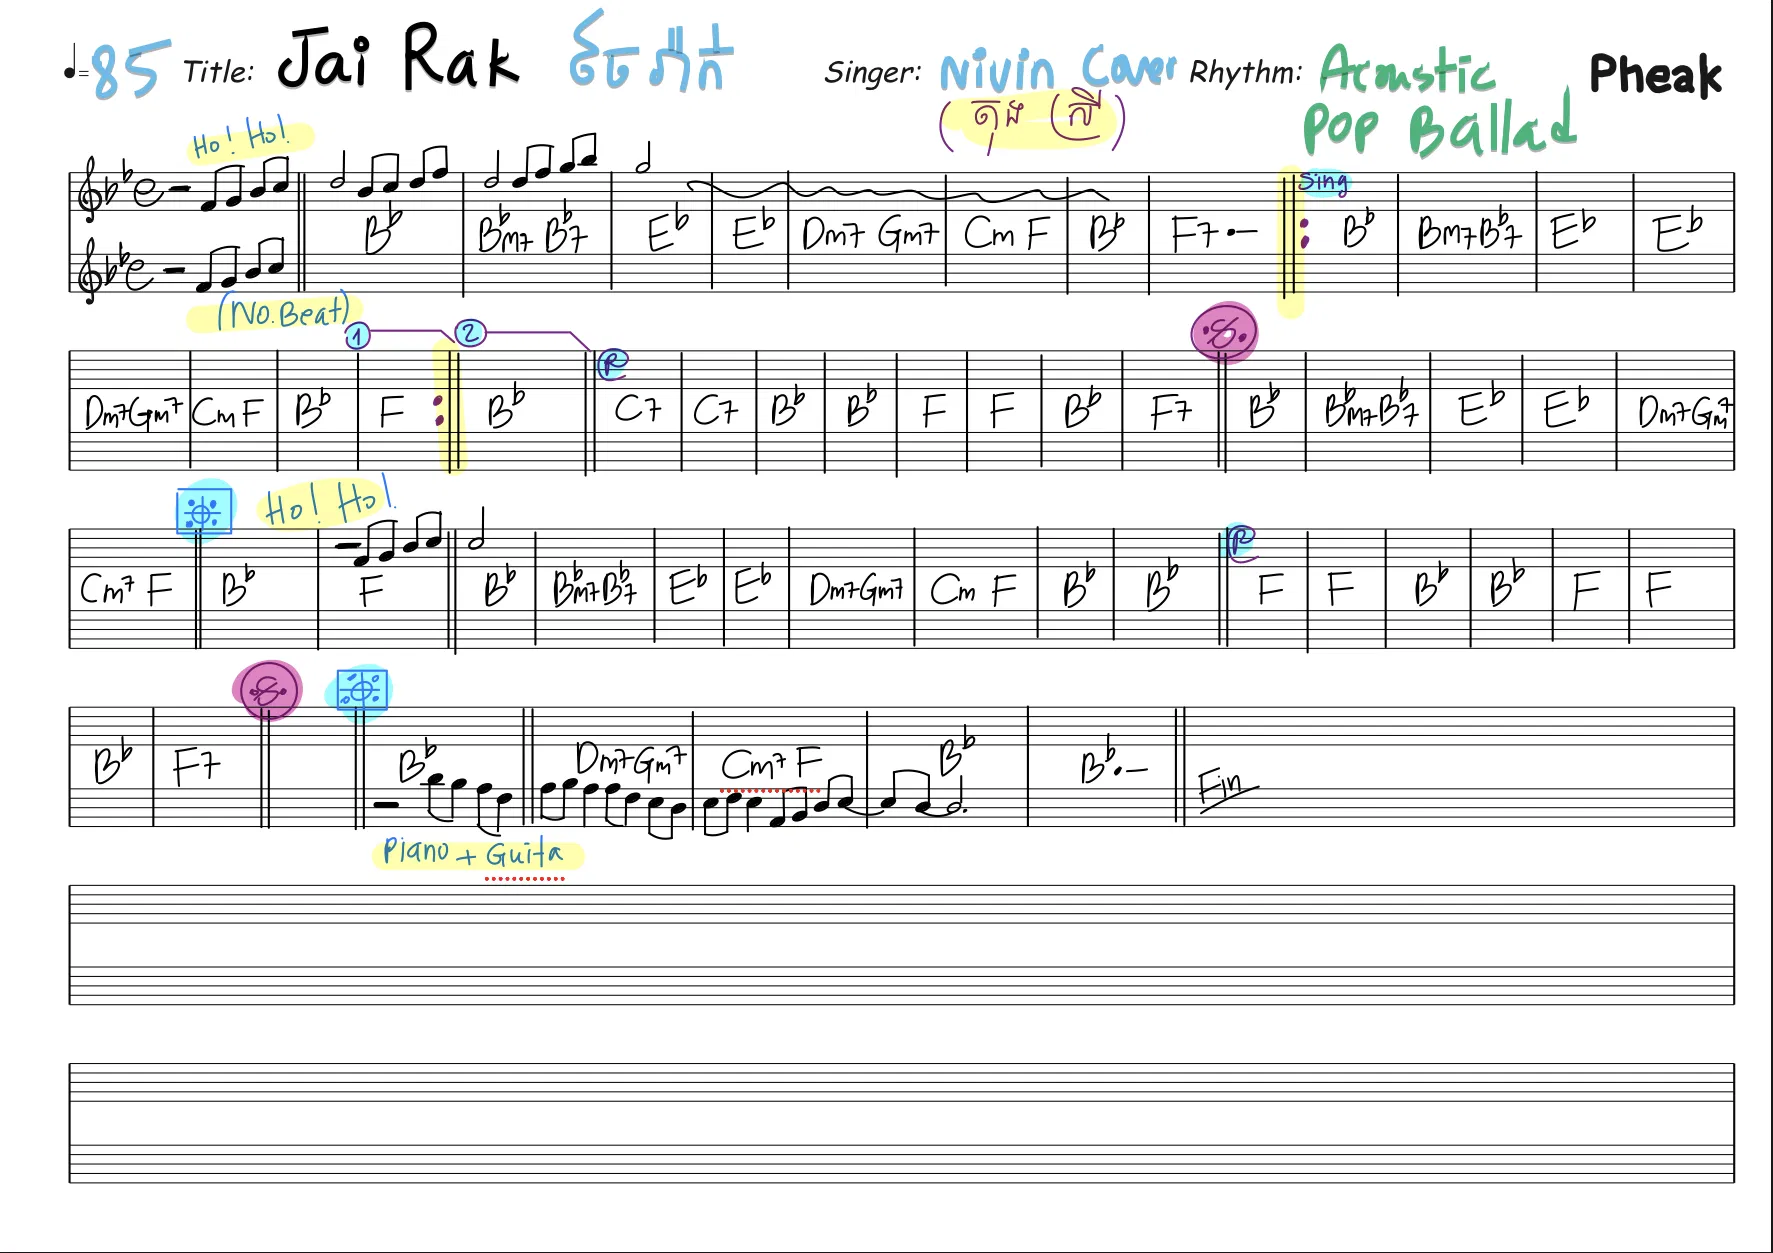The width and height of the screenshot is (1773, 1253).
Task: Click the blue Thai title after Jai Rak
Action: [649, 52]
